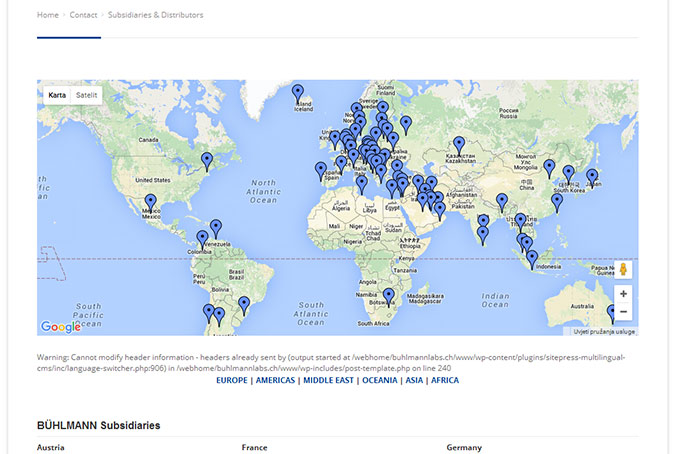
Task: Click the France subsidiary heading
Action: 254,448
